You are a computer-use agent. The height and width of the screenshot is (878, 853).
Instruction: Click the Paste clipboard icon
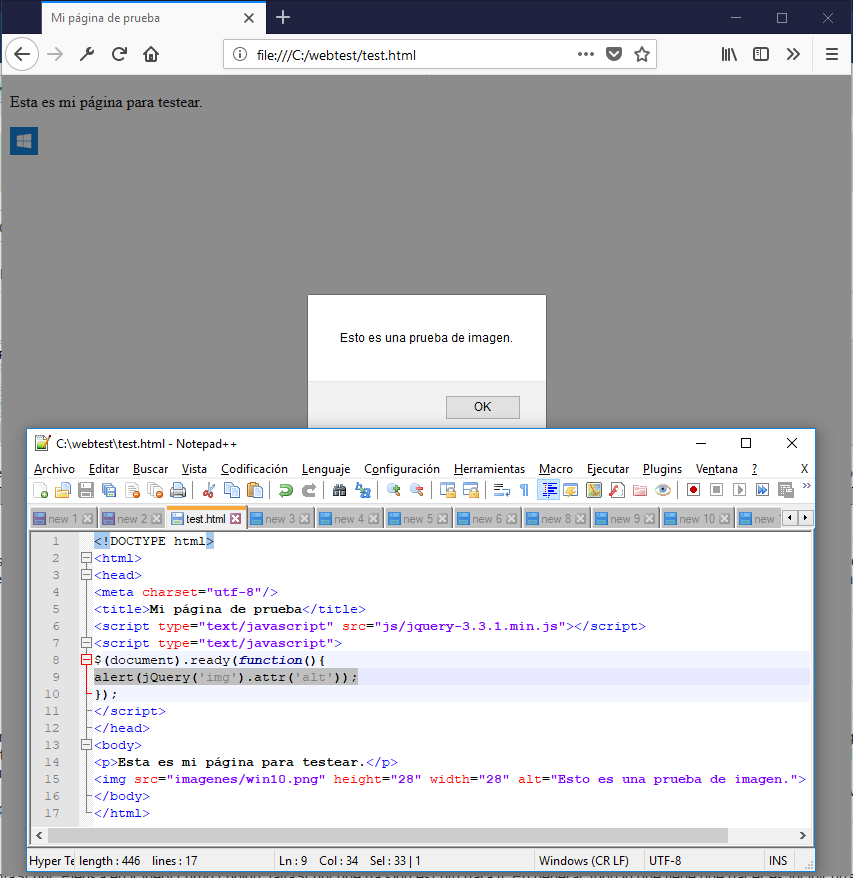point(255,491)
